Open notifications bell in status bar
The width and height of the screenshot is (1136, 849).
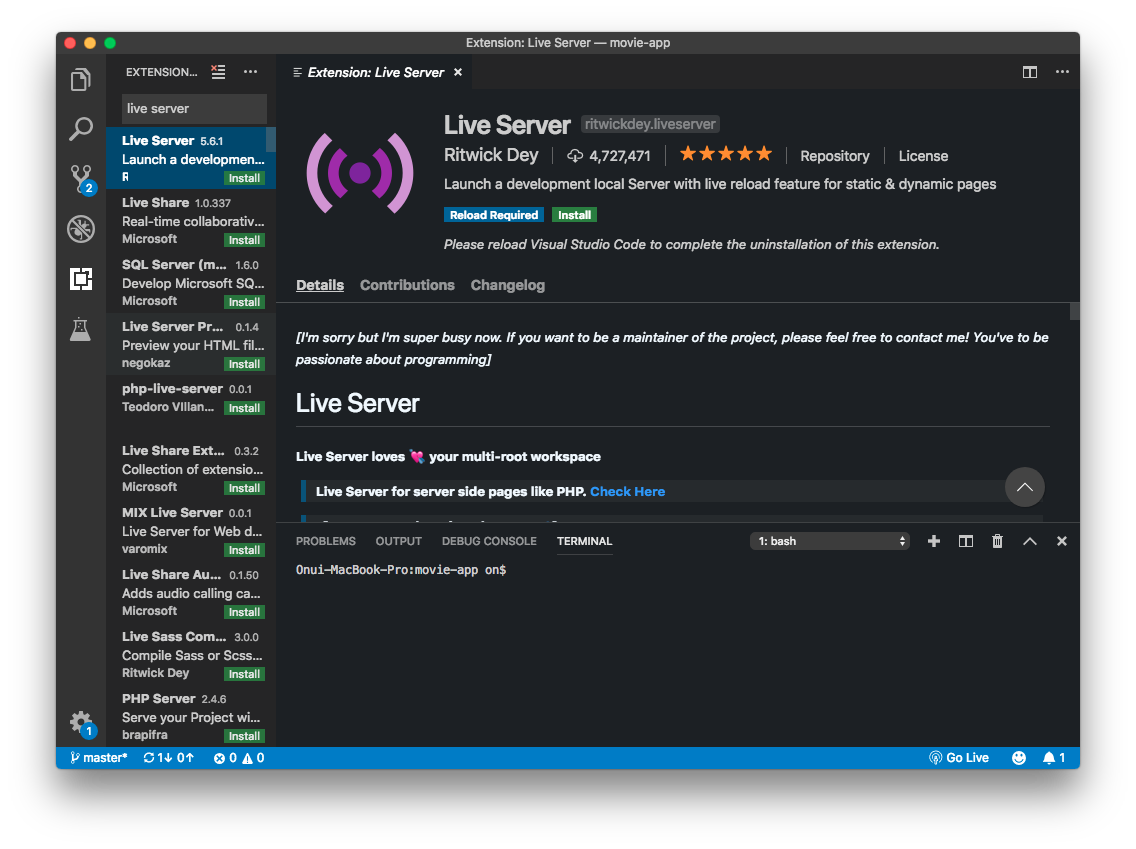(1053, 758)
